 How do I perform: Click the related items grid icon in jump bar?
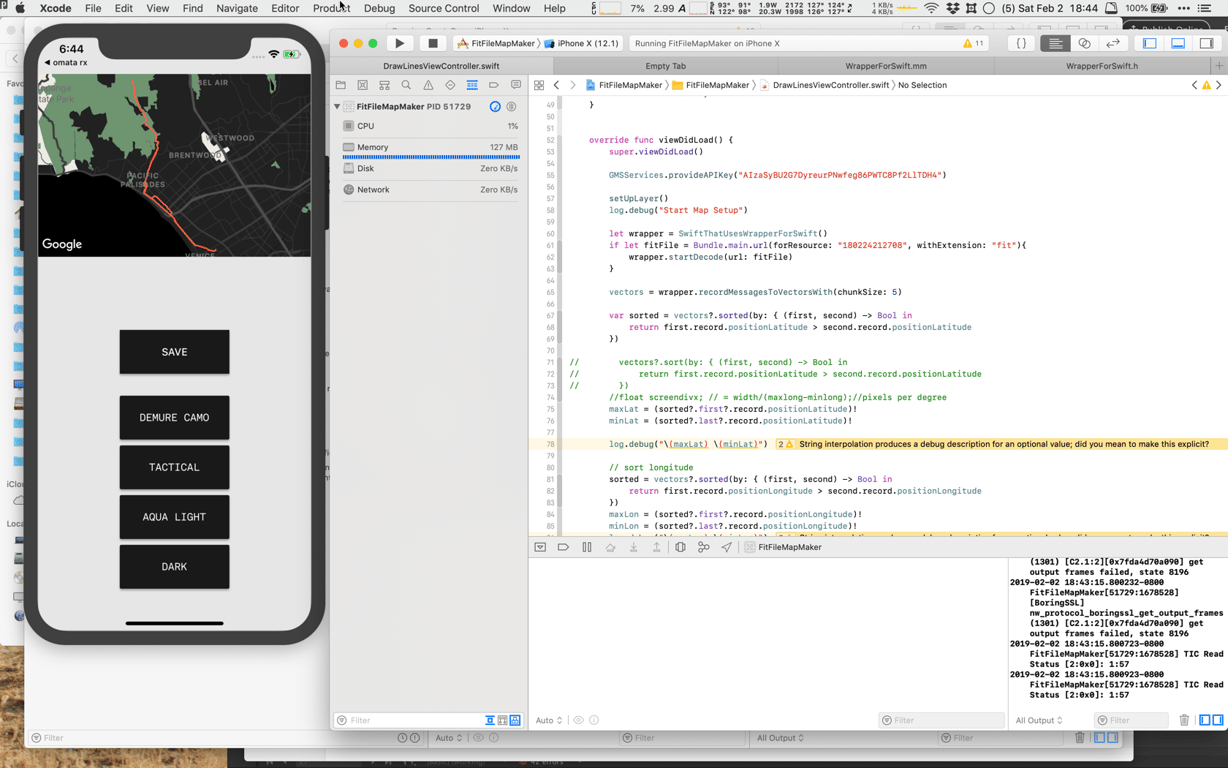pyautogui.click(x=539, y=86)
